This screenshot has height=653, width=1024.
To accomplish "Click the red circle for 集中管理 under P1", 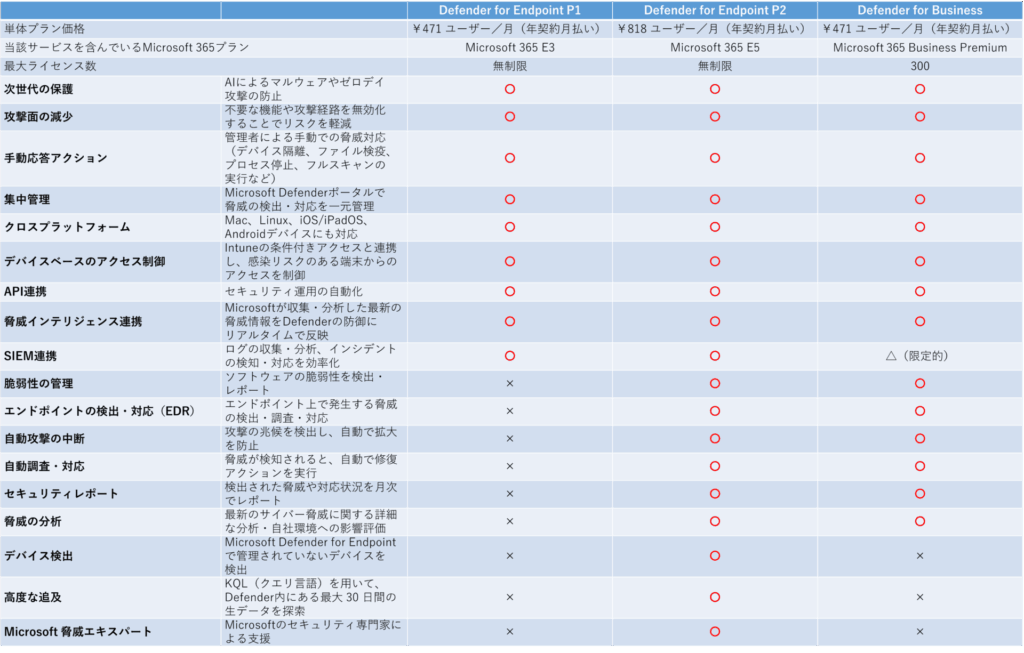I will tap(510, 199).
